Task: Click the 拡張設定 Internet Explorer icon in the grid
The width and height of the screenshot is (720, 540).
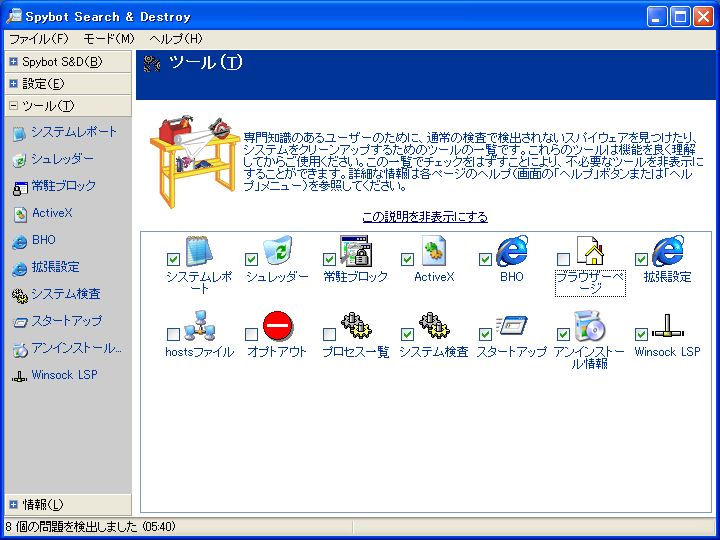Action: tap(669, 251)
